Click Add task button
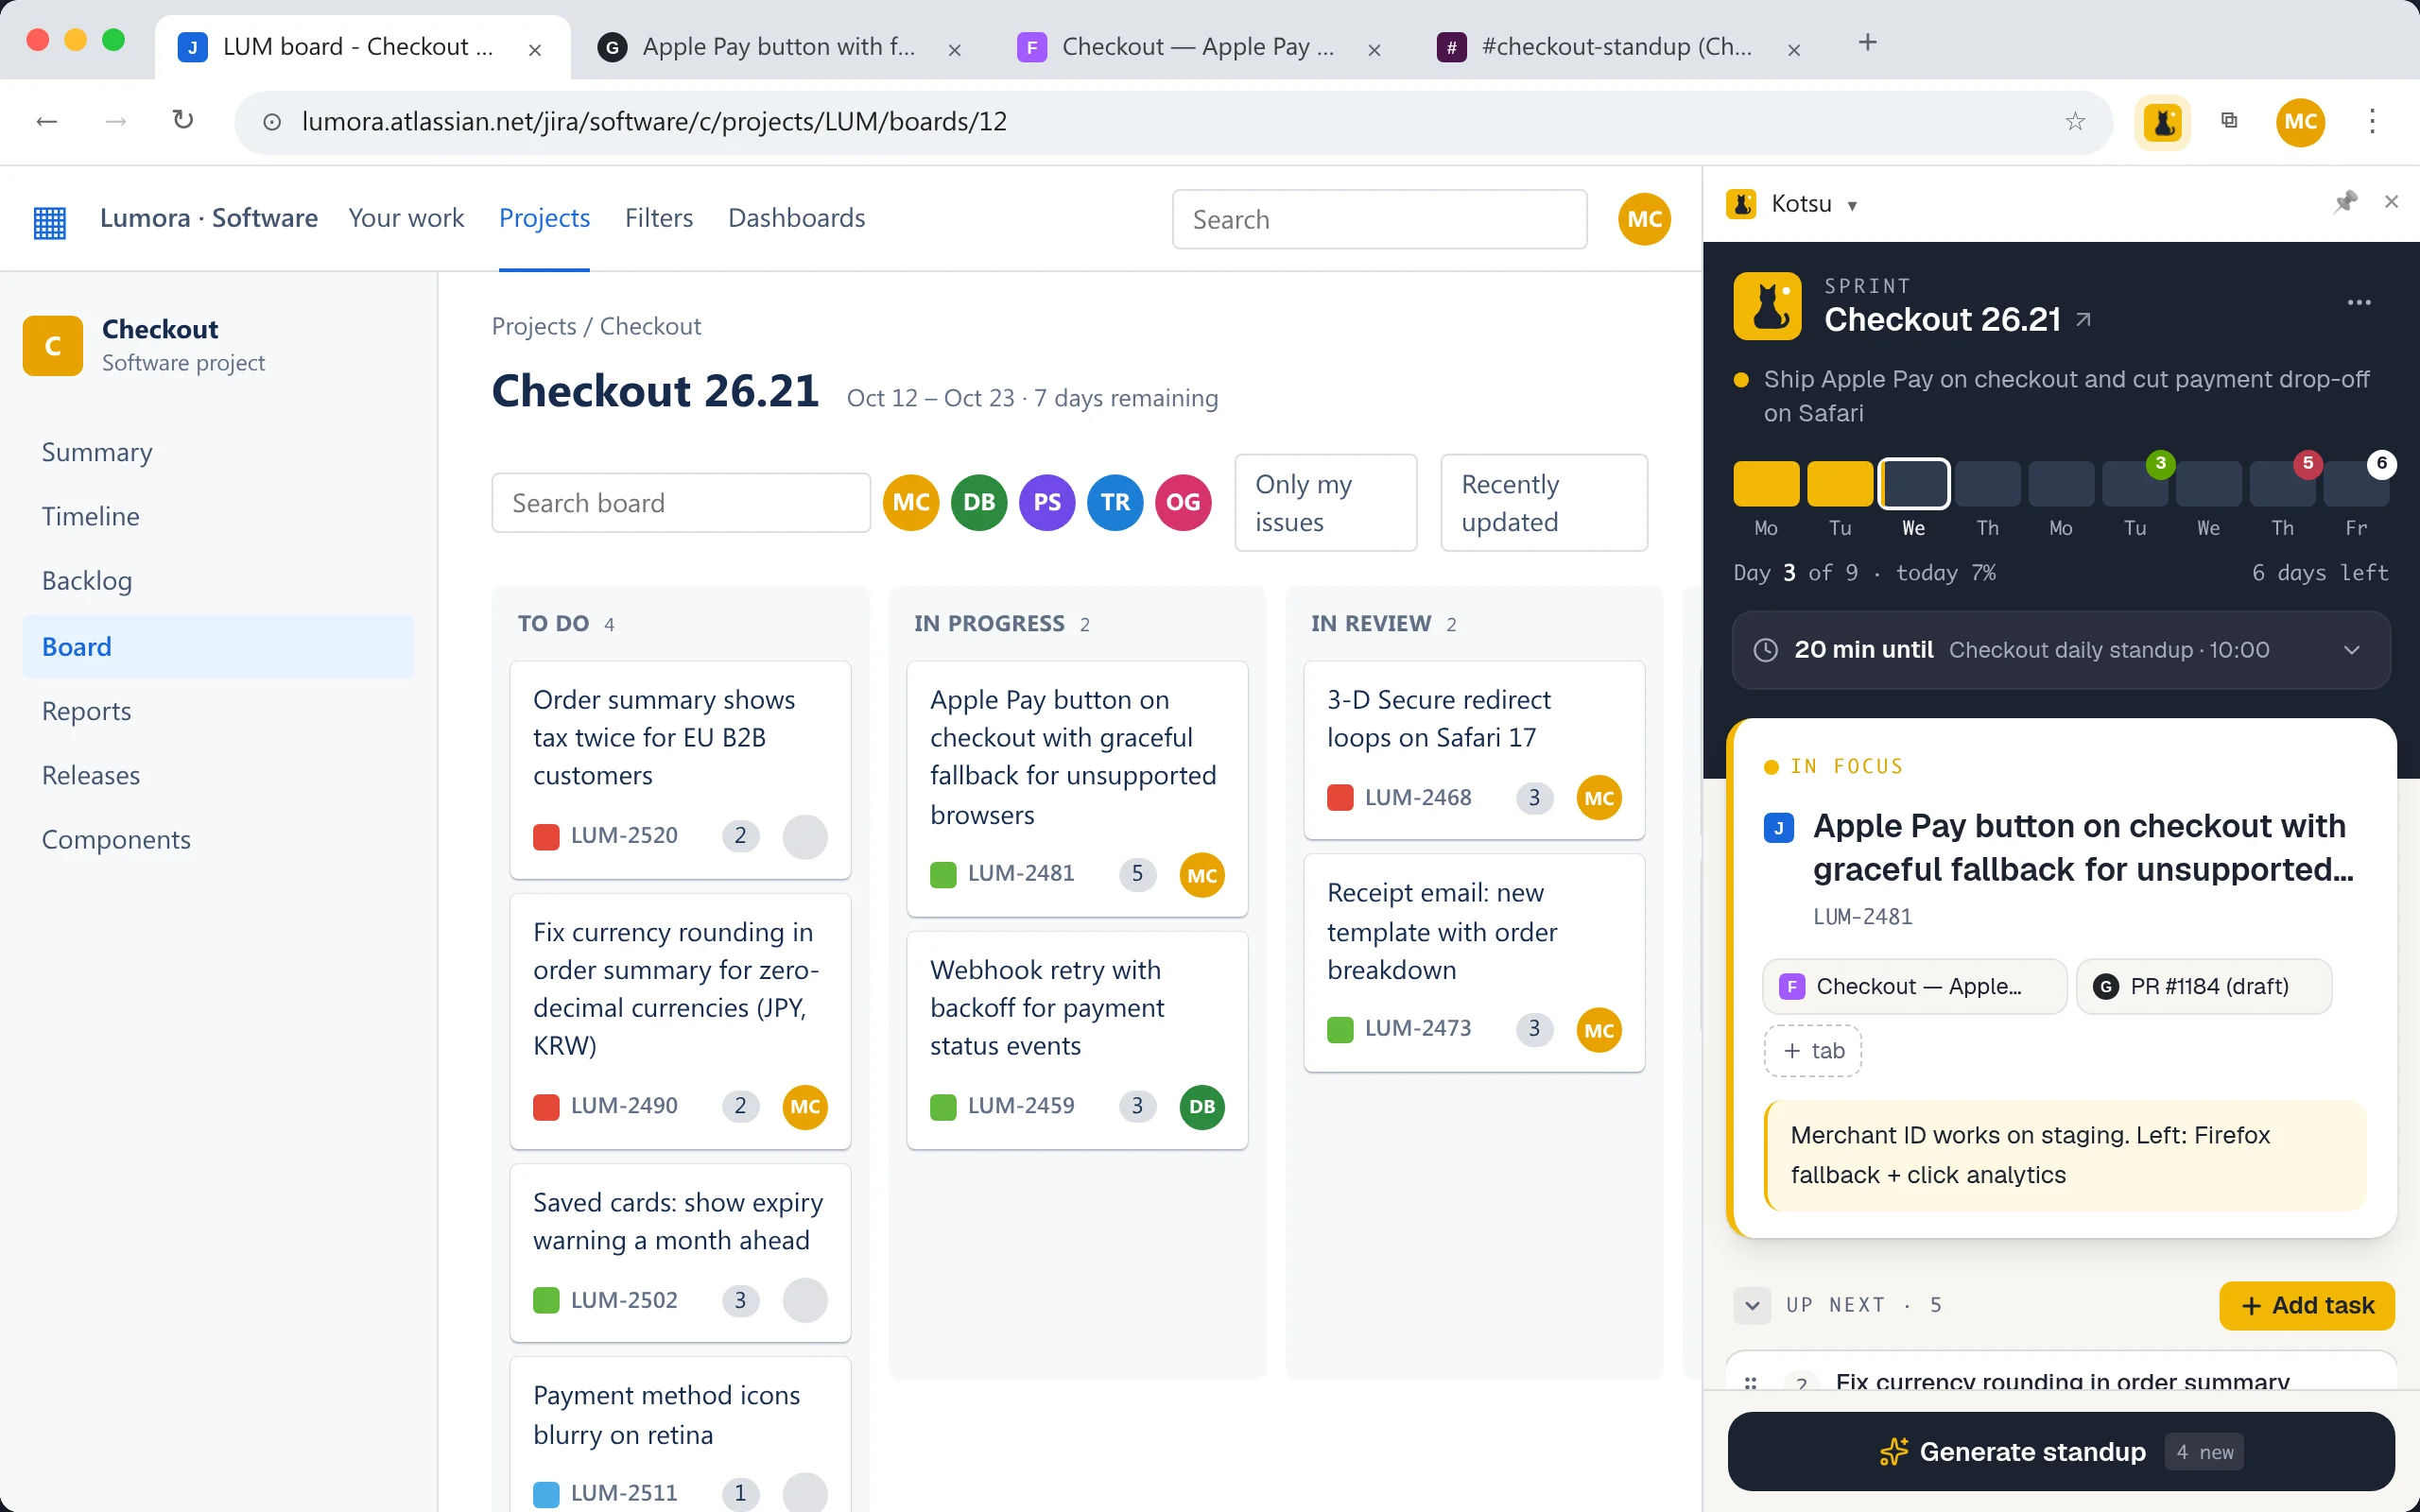 (x=2306, y=1305)
